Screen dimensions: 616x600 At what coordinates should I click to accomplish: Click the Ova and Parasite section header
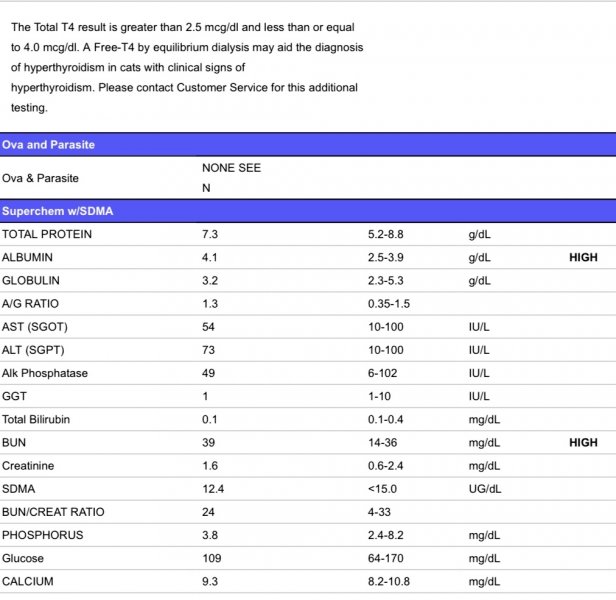pyautogui.click(x=49, y=145)
